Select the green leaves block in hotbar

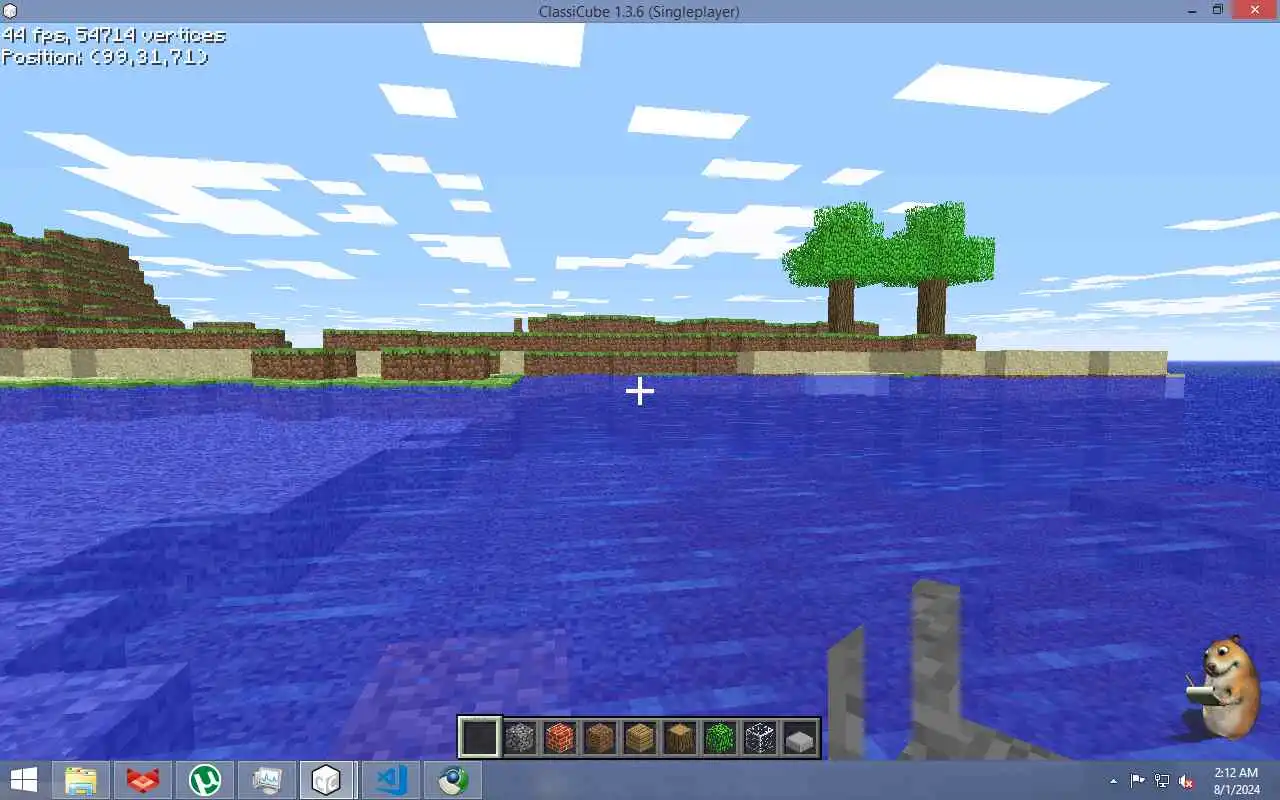[720, 739]
